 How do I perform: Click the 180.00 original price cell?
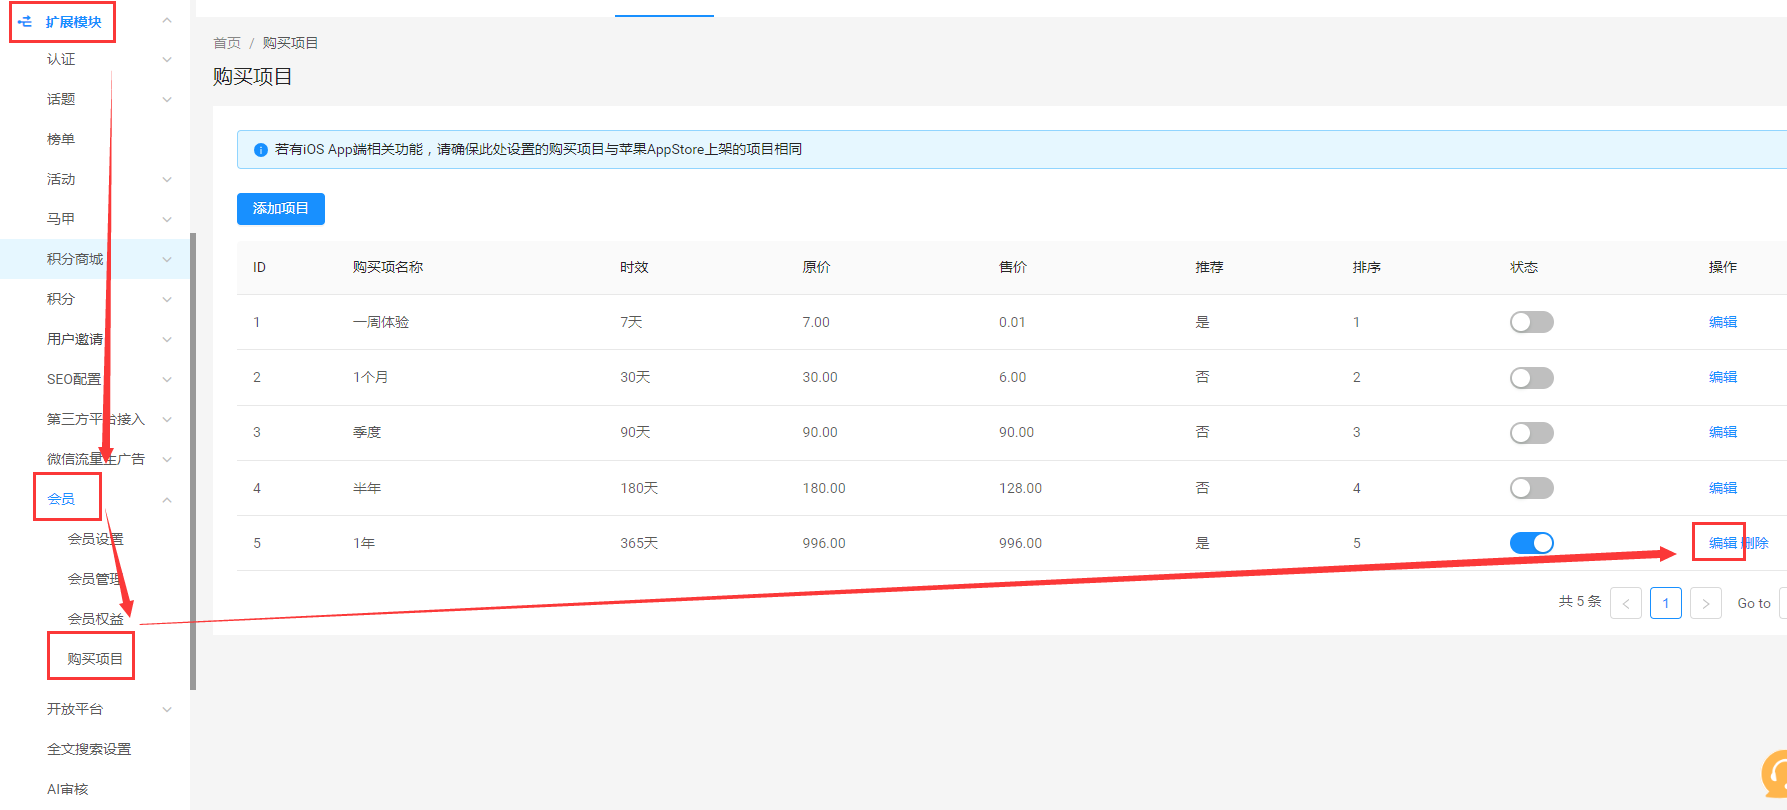click(824, 488)
